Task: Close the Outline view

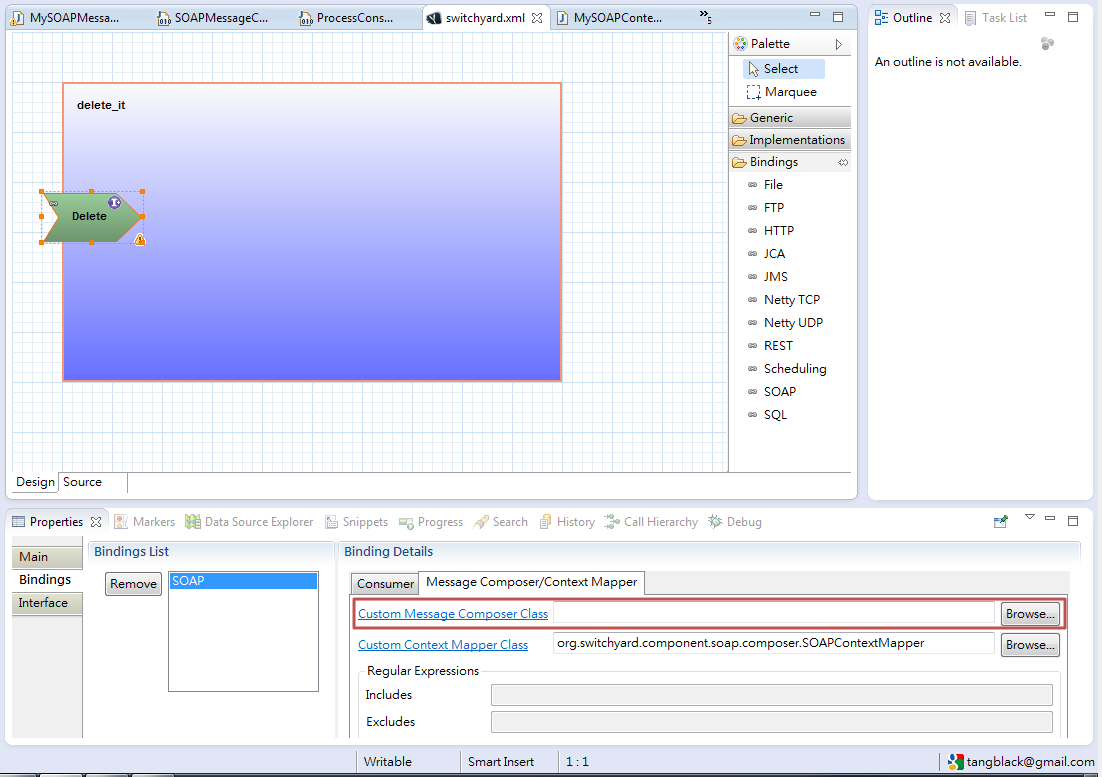Action: pyautogui.click(x=945, y=18)
